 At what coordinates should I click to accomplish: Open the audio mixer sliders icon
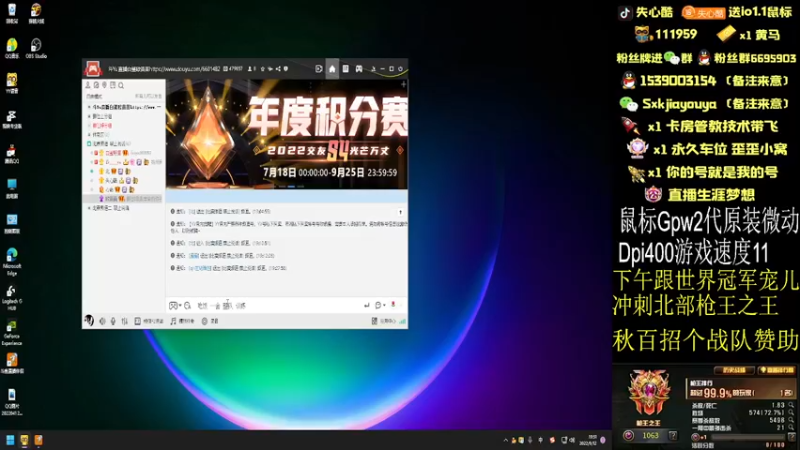pos(124,321)
